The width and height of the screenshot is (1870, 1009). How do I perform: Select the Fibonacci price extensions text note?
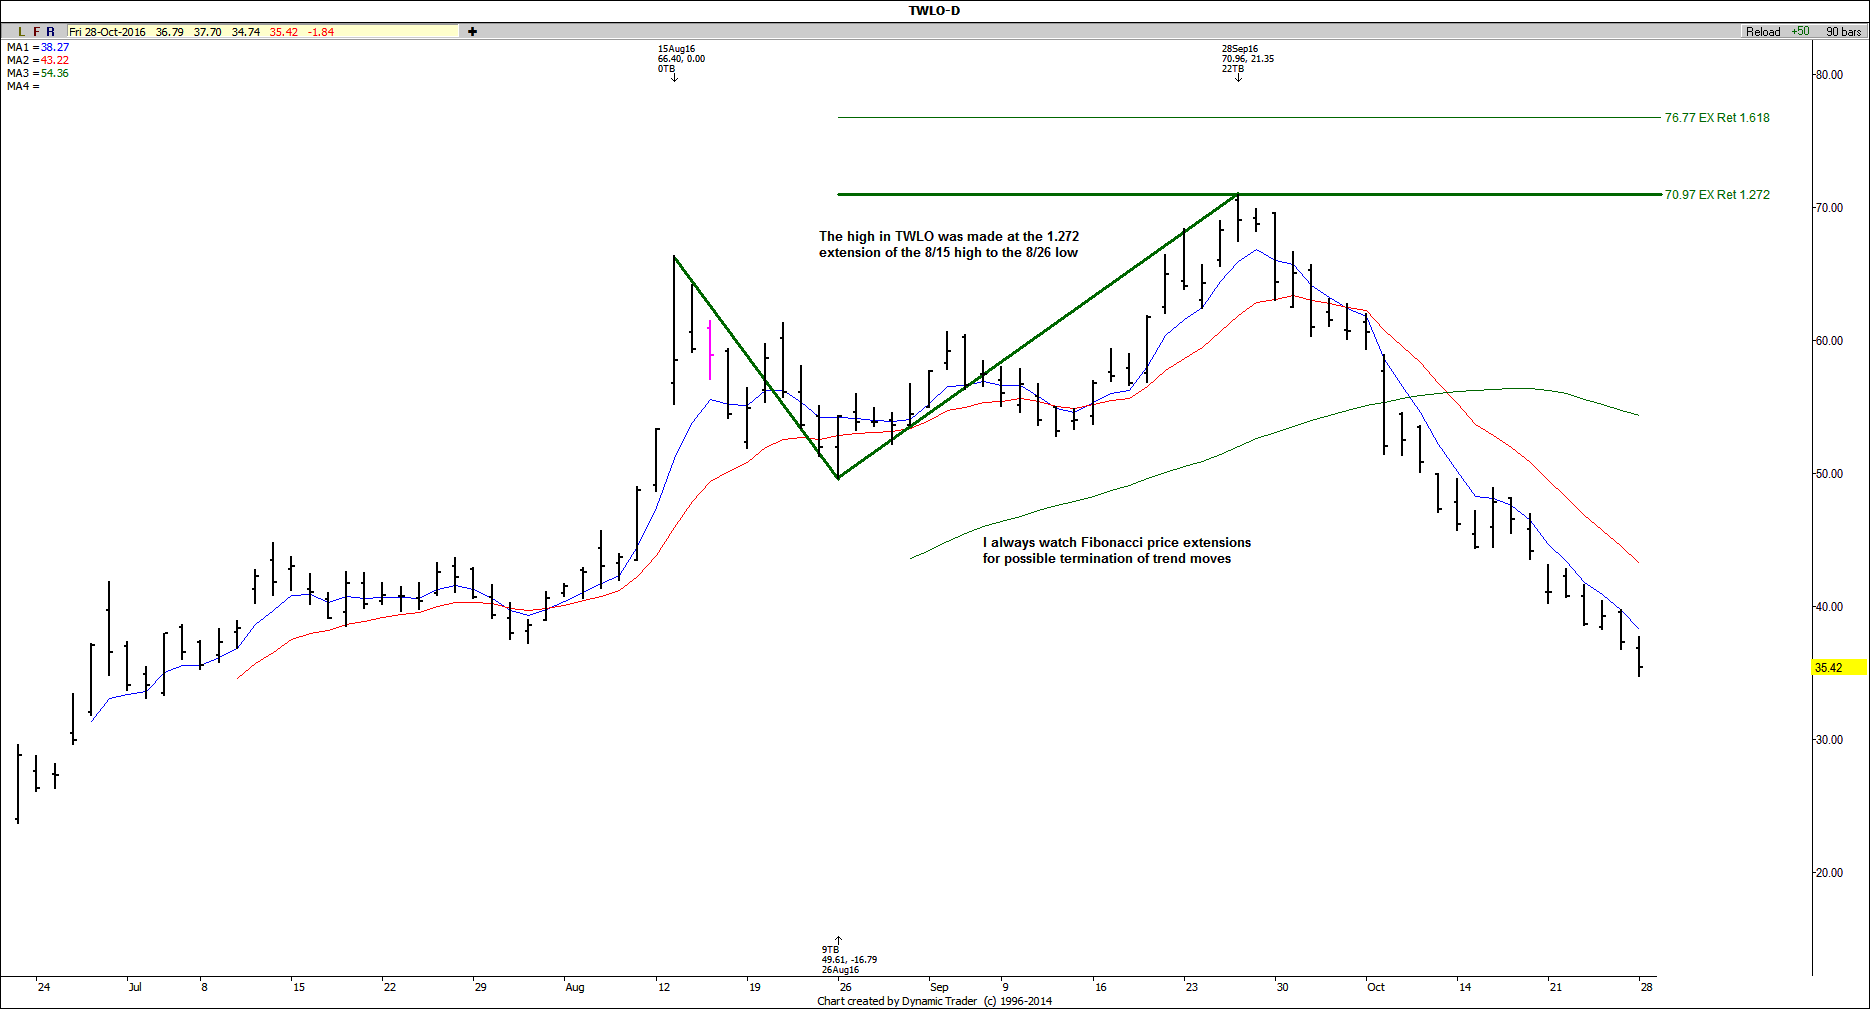[x=1116, y=551]
